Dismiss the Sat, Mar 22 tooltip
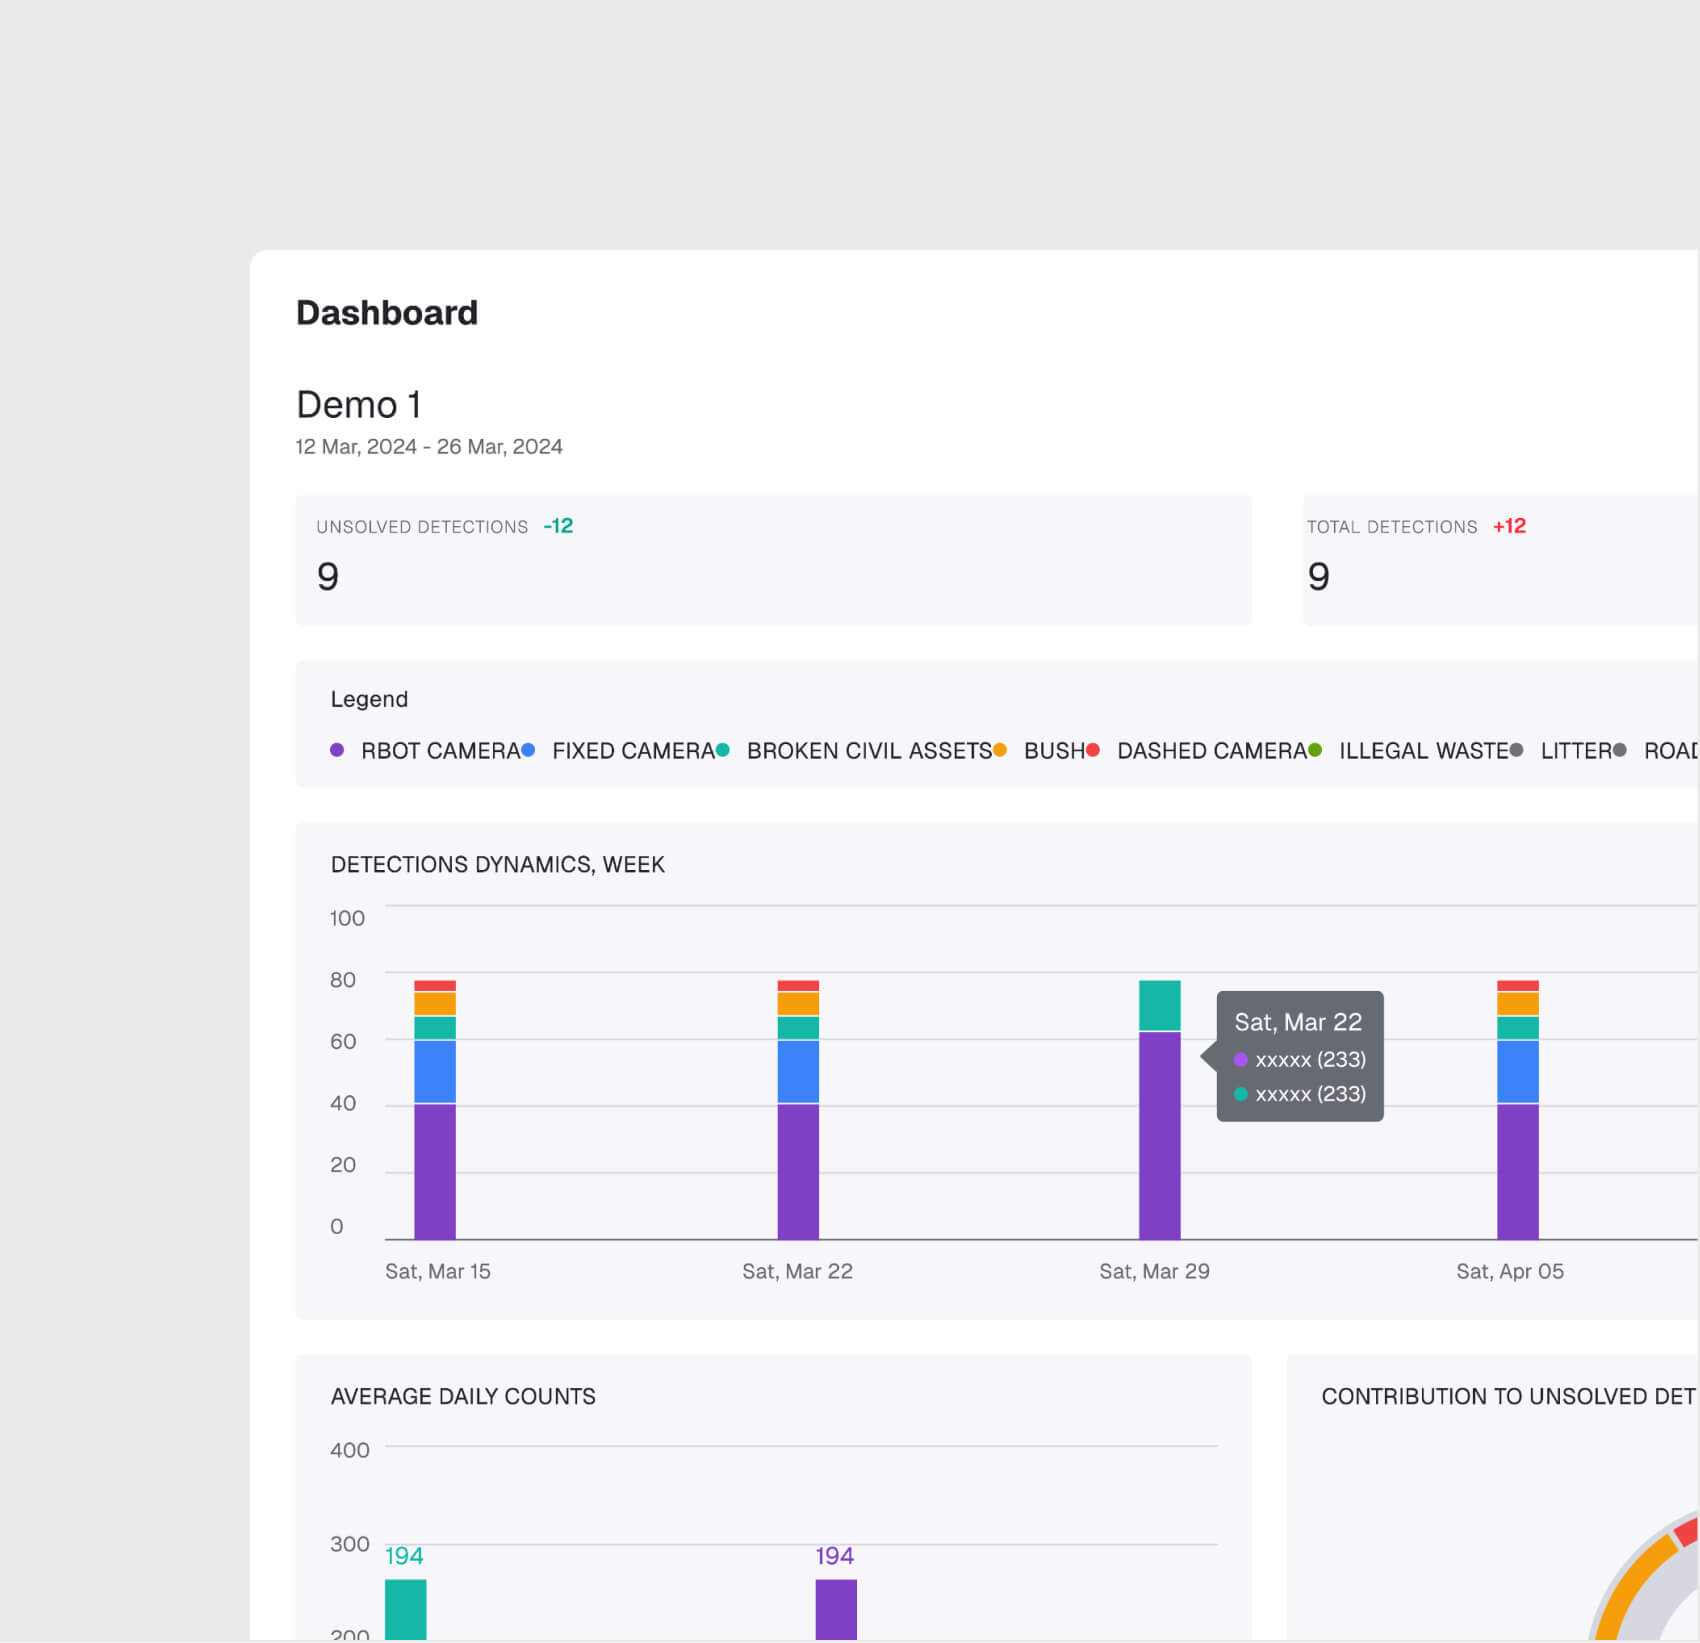Image resolution: width=1700 pixels, height=1643 pixels. pos(1300,1057)
